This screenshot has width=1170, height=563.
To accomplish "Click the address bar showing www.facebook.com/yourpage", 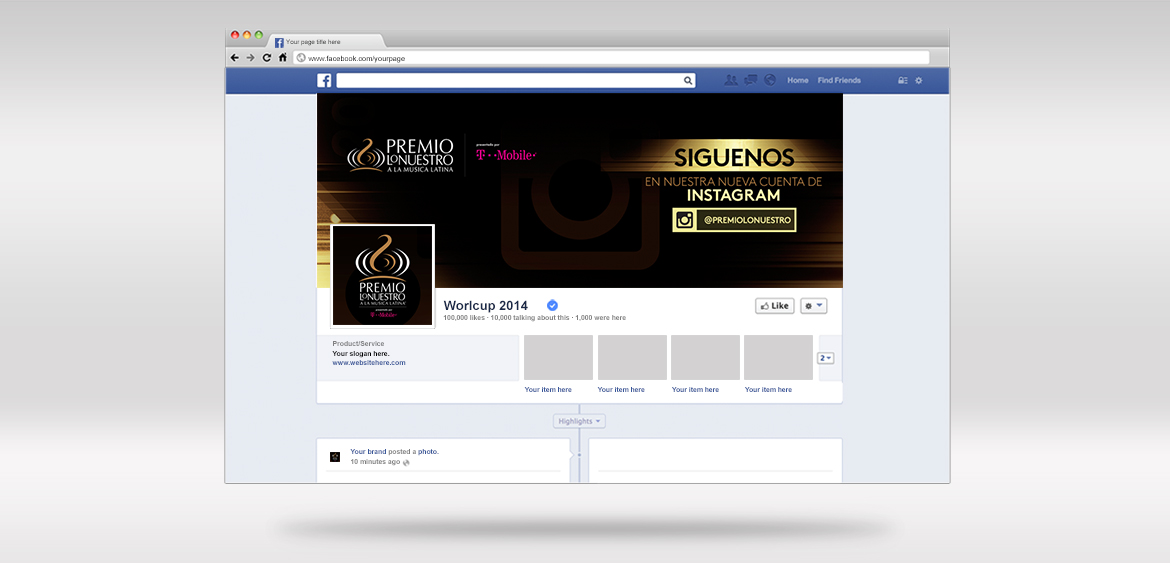I will [612, 57].
